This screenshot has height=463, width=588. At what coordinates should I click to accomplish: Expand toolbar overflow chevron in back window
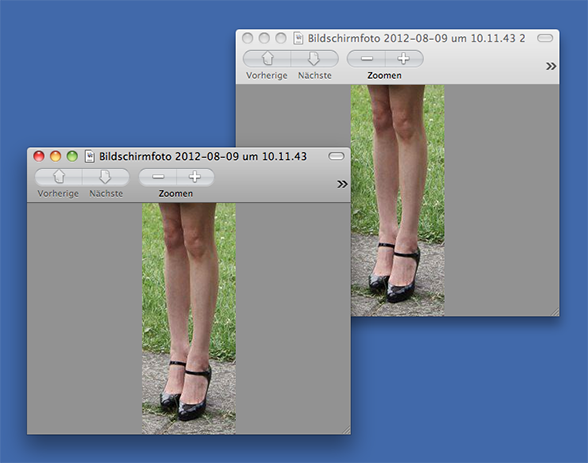pos(551,66)
